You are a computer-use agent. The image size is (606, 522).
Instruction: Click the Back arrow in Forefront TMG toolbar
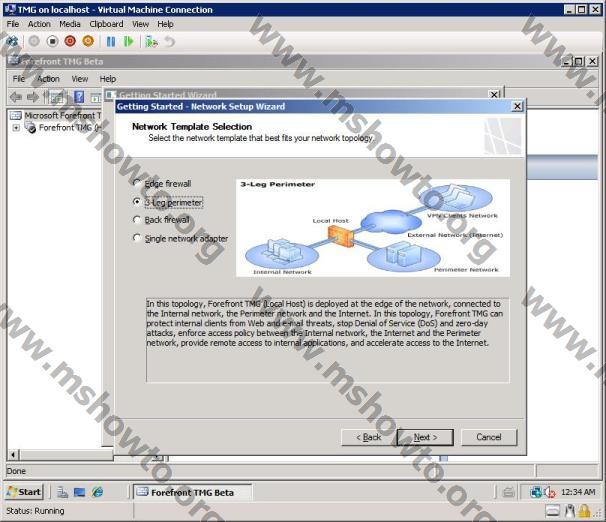pyautogui.click(x=16, y=97)
